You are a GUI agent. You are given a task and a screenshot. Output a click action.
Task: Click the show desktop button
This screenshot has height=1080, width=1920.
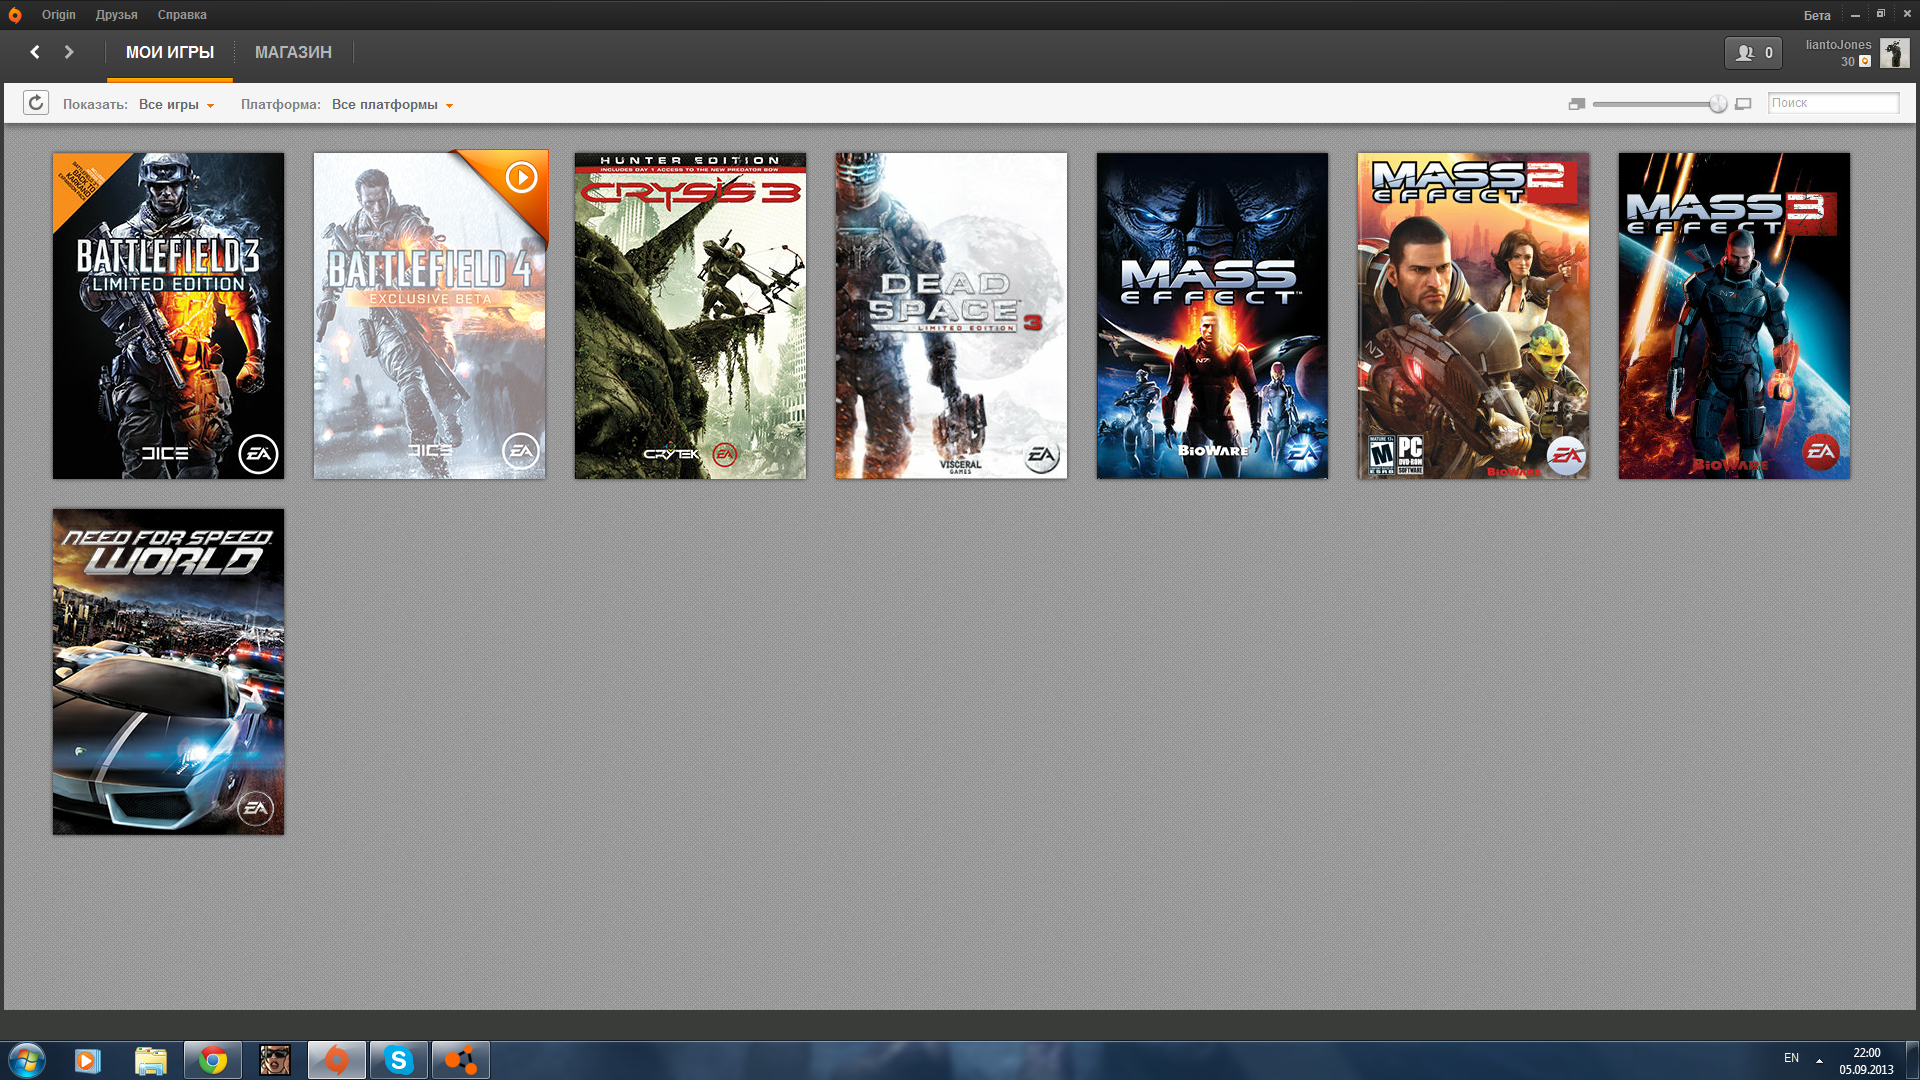1913,1060
